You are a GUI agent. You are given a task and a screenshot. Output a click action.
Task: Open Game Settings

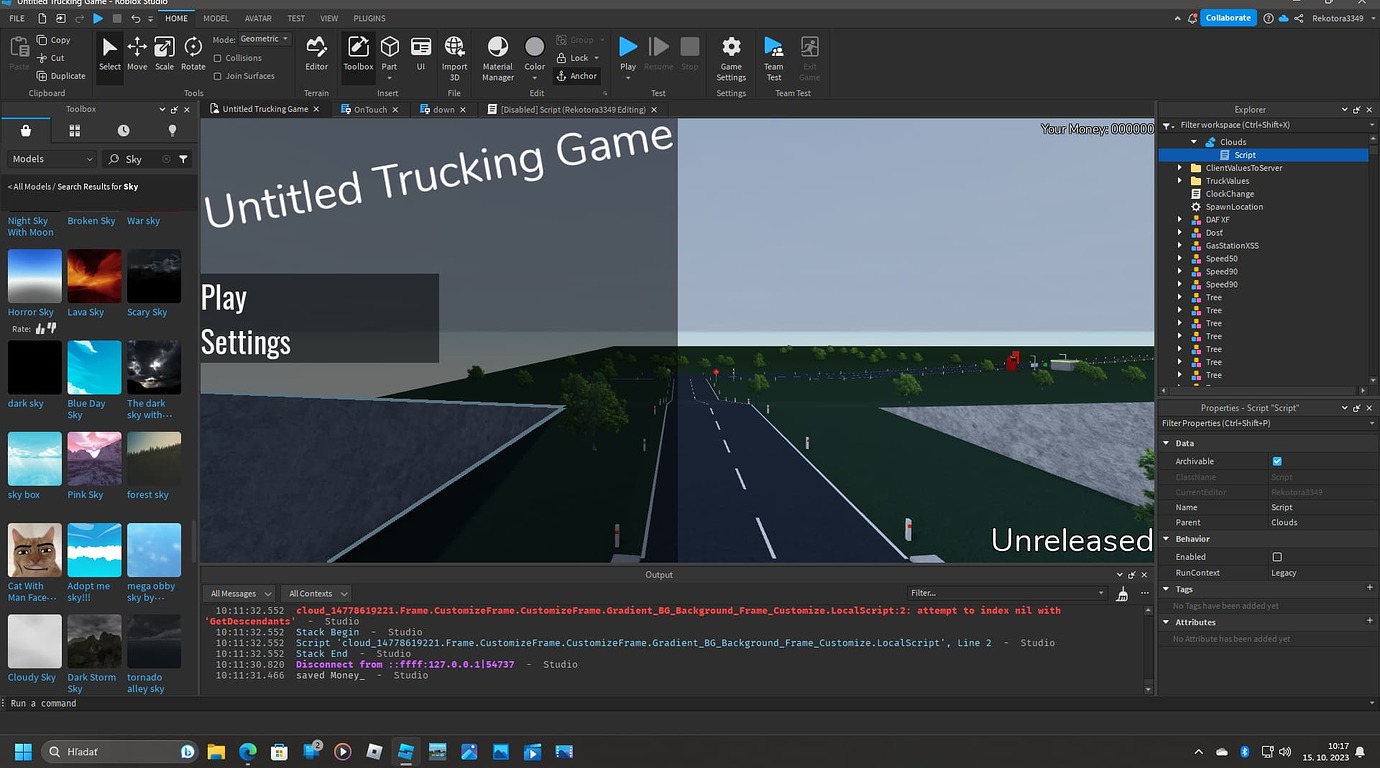[731, 58]
